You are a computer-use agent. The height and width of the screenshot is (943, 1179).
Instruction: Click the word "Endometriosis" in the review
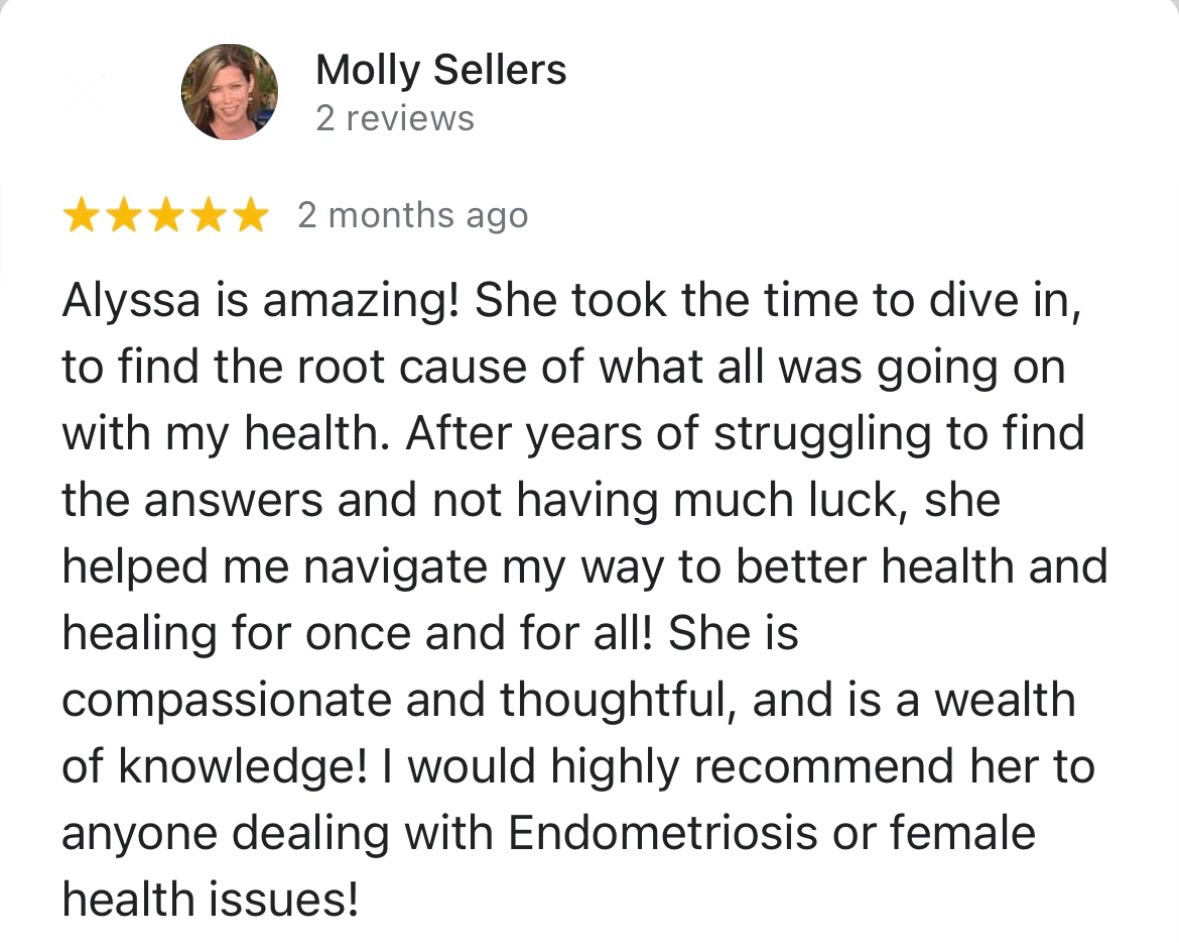point(662,833)
